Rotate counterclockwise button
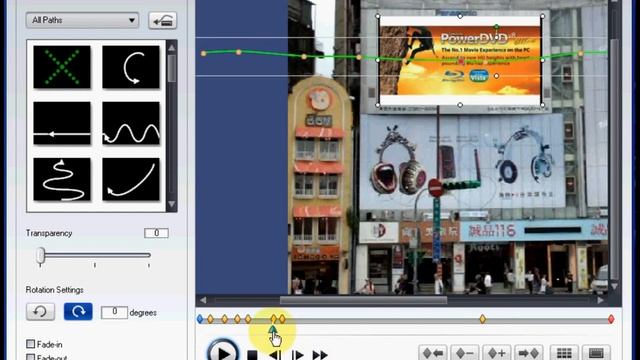640x360 pixels. point(40,312)
